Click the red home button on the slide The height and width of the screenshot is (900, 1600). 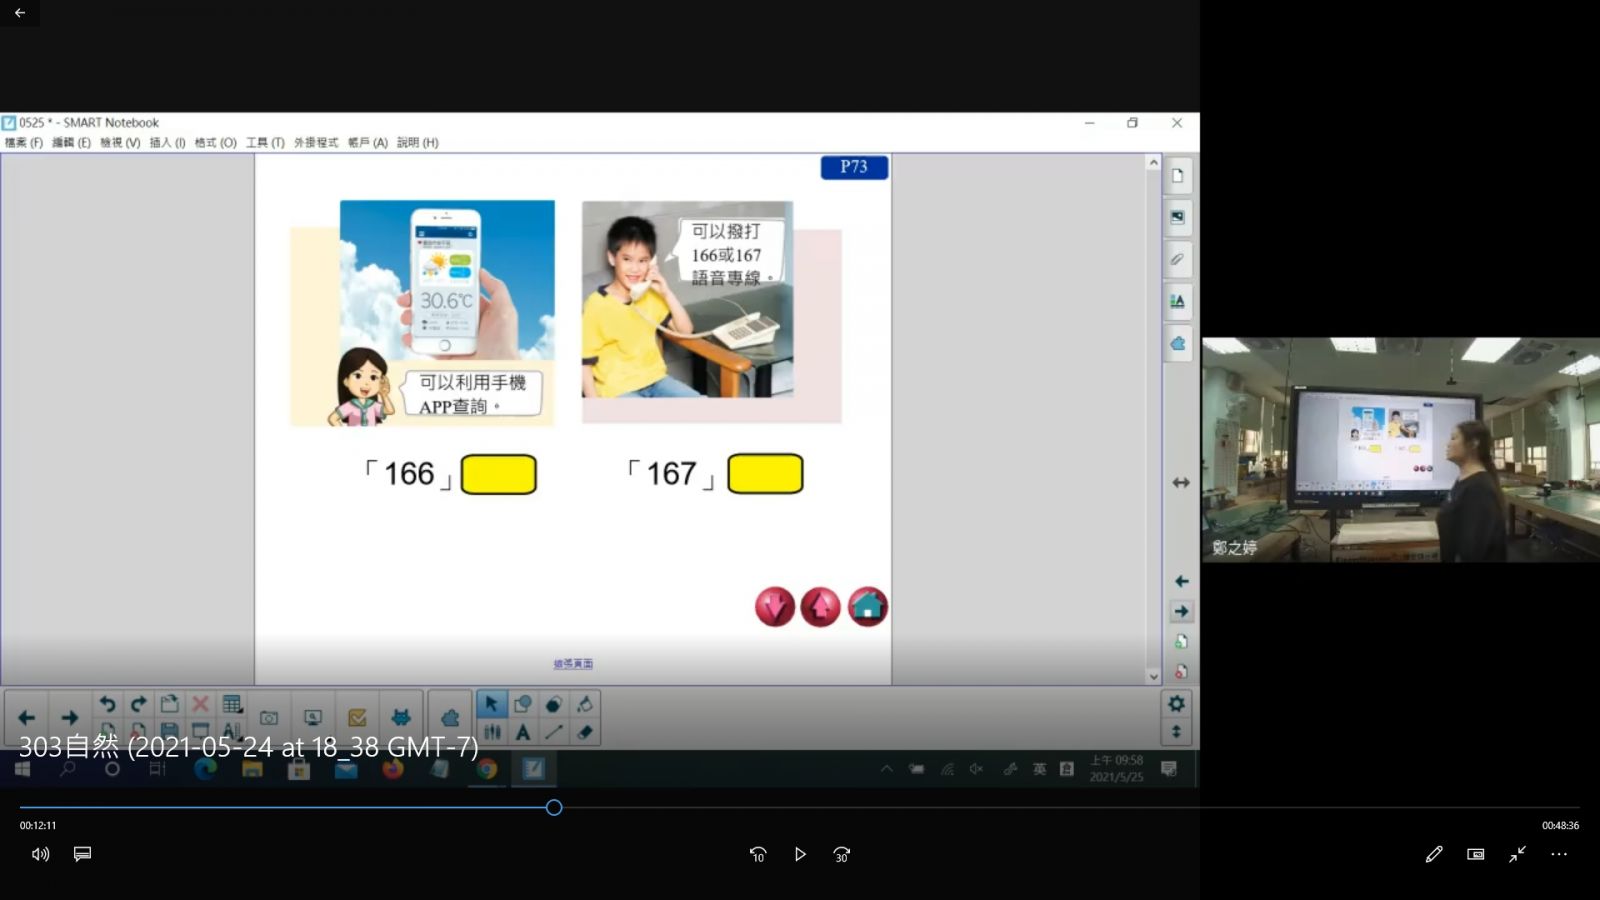tap(868, 607)
